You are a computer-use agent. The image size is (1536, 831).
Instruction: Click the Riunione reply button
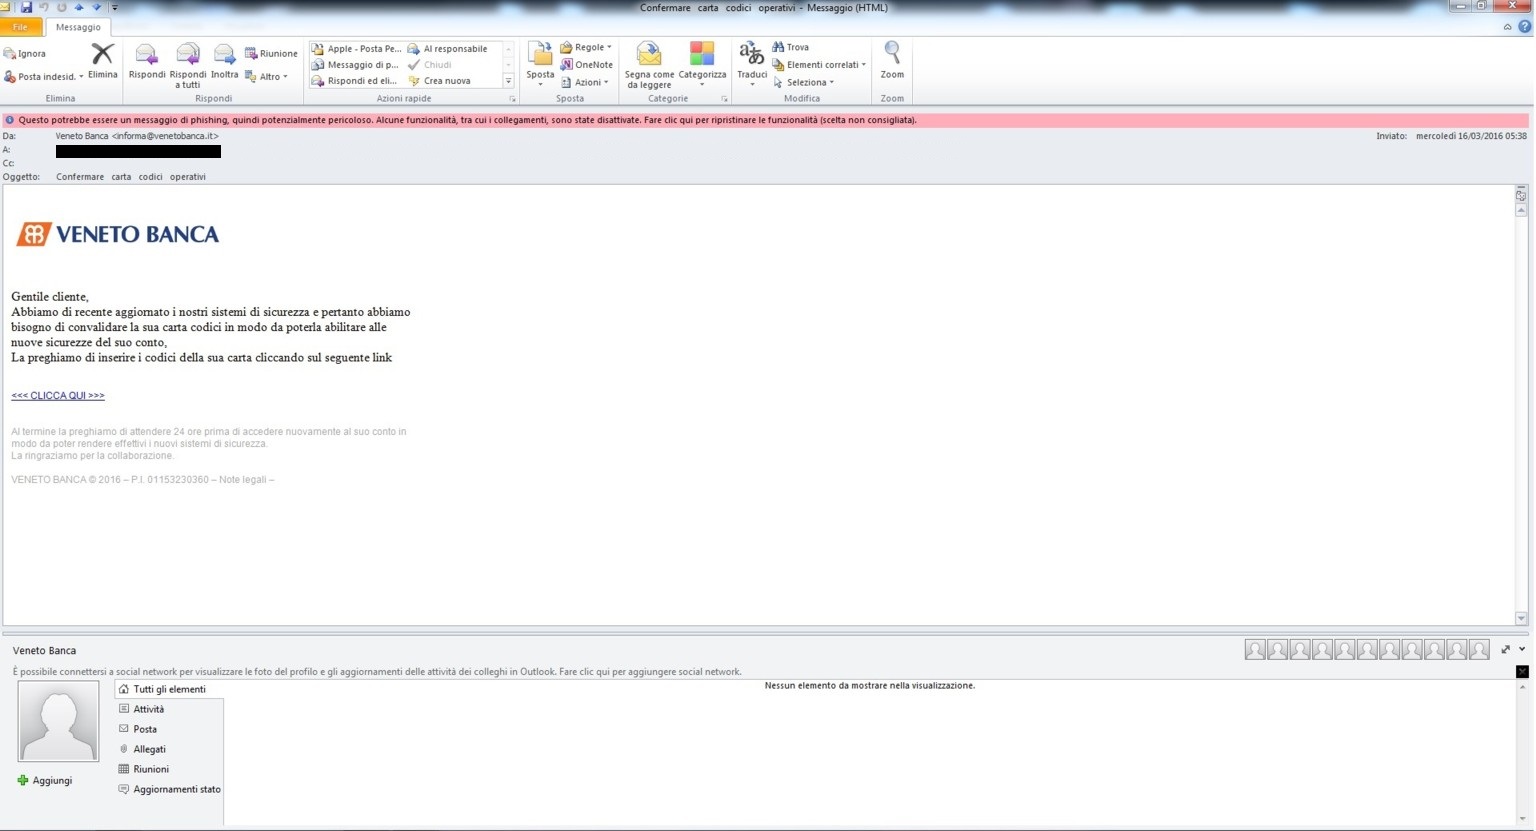[x=271, y=54]
